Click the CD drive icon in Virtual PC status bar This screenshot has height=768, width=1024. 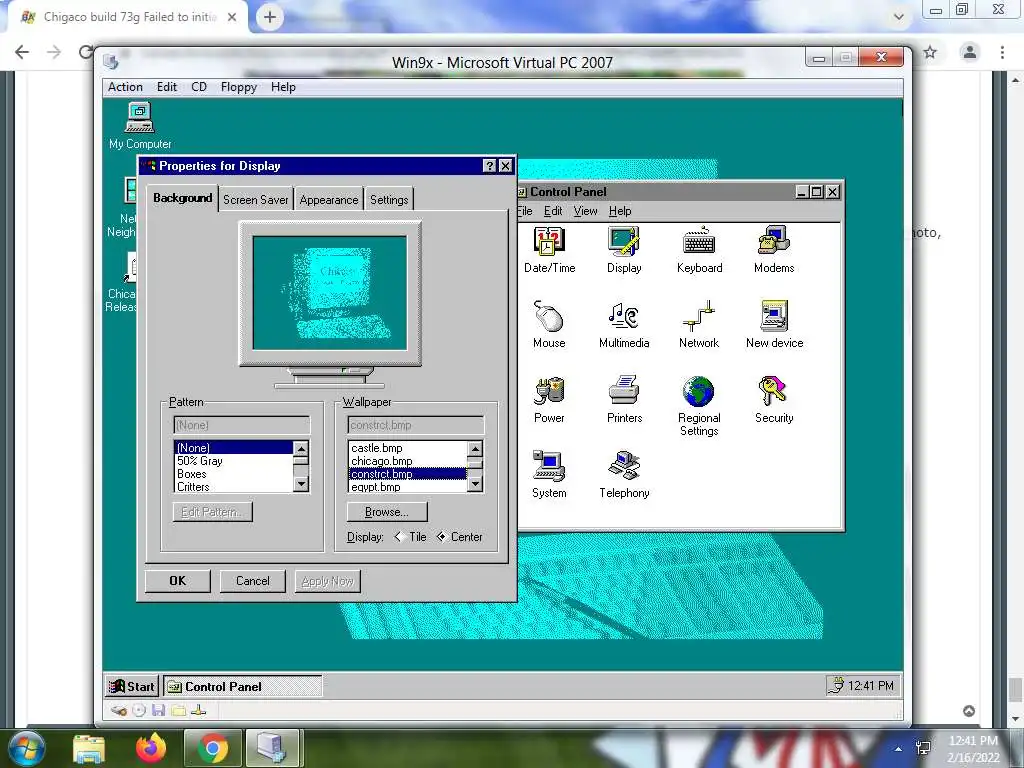click(138, 711)
